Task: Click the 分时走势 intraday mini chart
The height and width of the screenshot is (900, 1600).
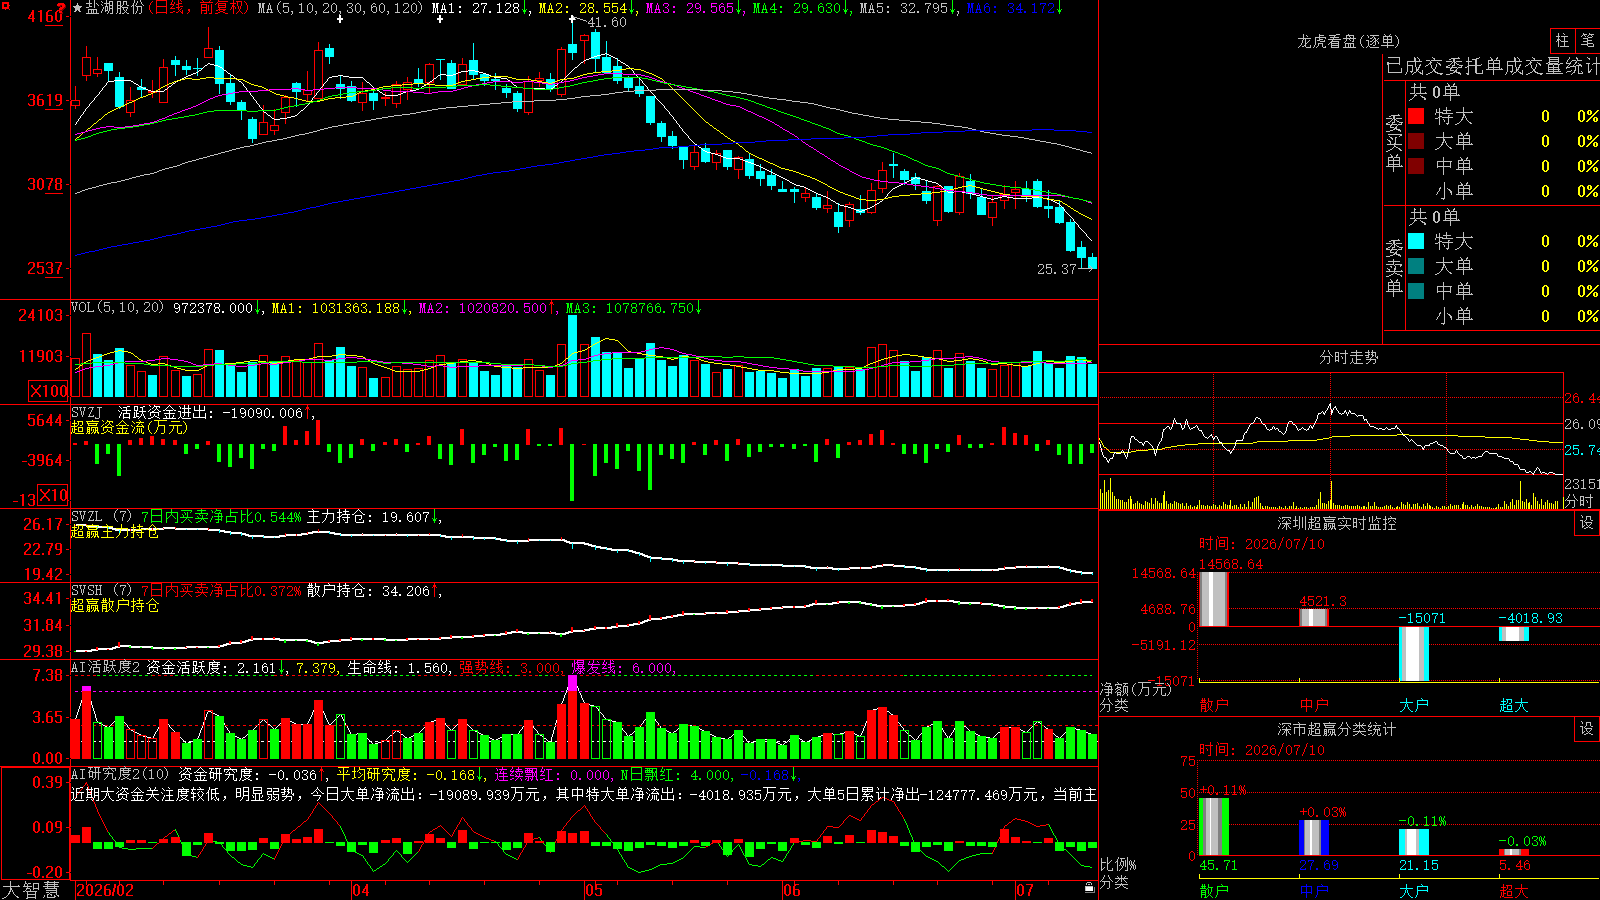Action: [x=1331, y=441]
